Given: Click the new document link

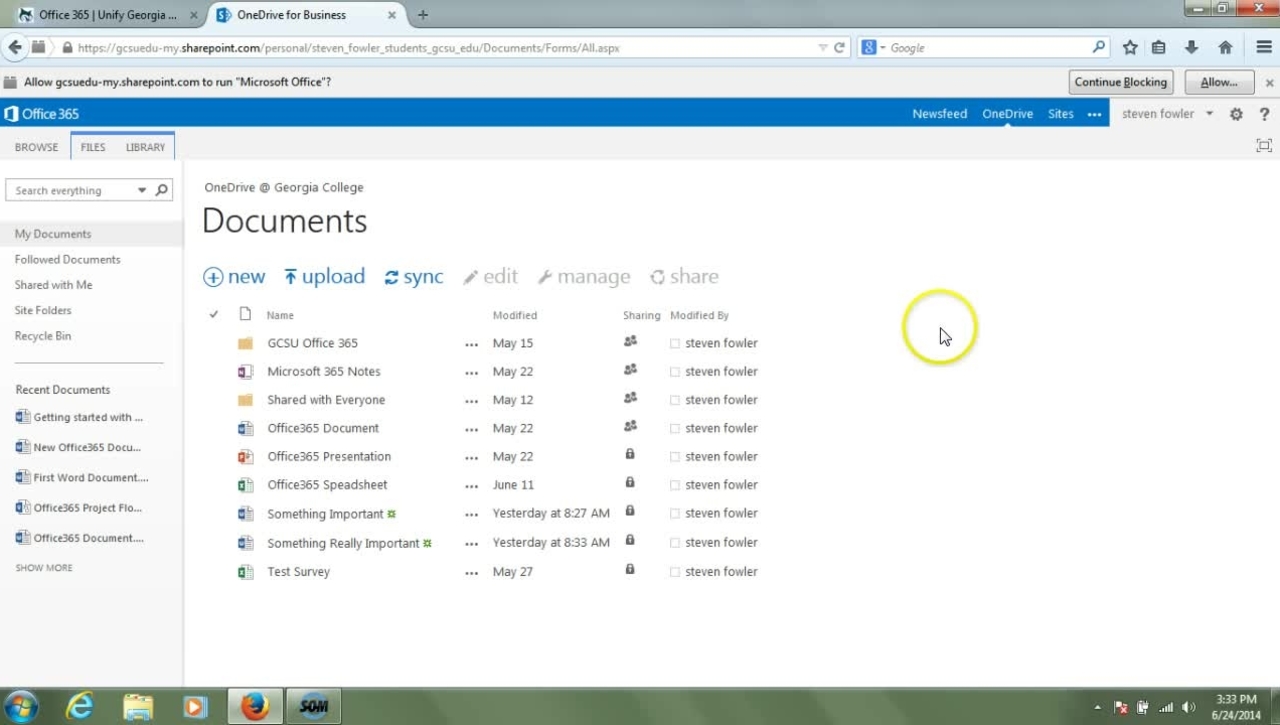Looking at the screenshot, I should tap(234, 277).
